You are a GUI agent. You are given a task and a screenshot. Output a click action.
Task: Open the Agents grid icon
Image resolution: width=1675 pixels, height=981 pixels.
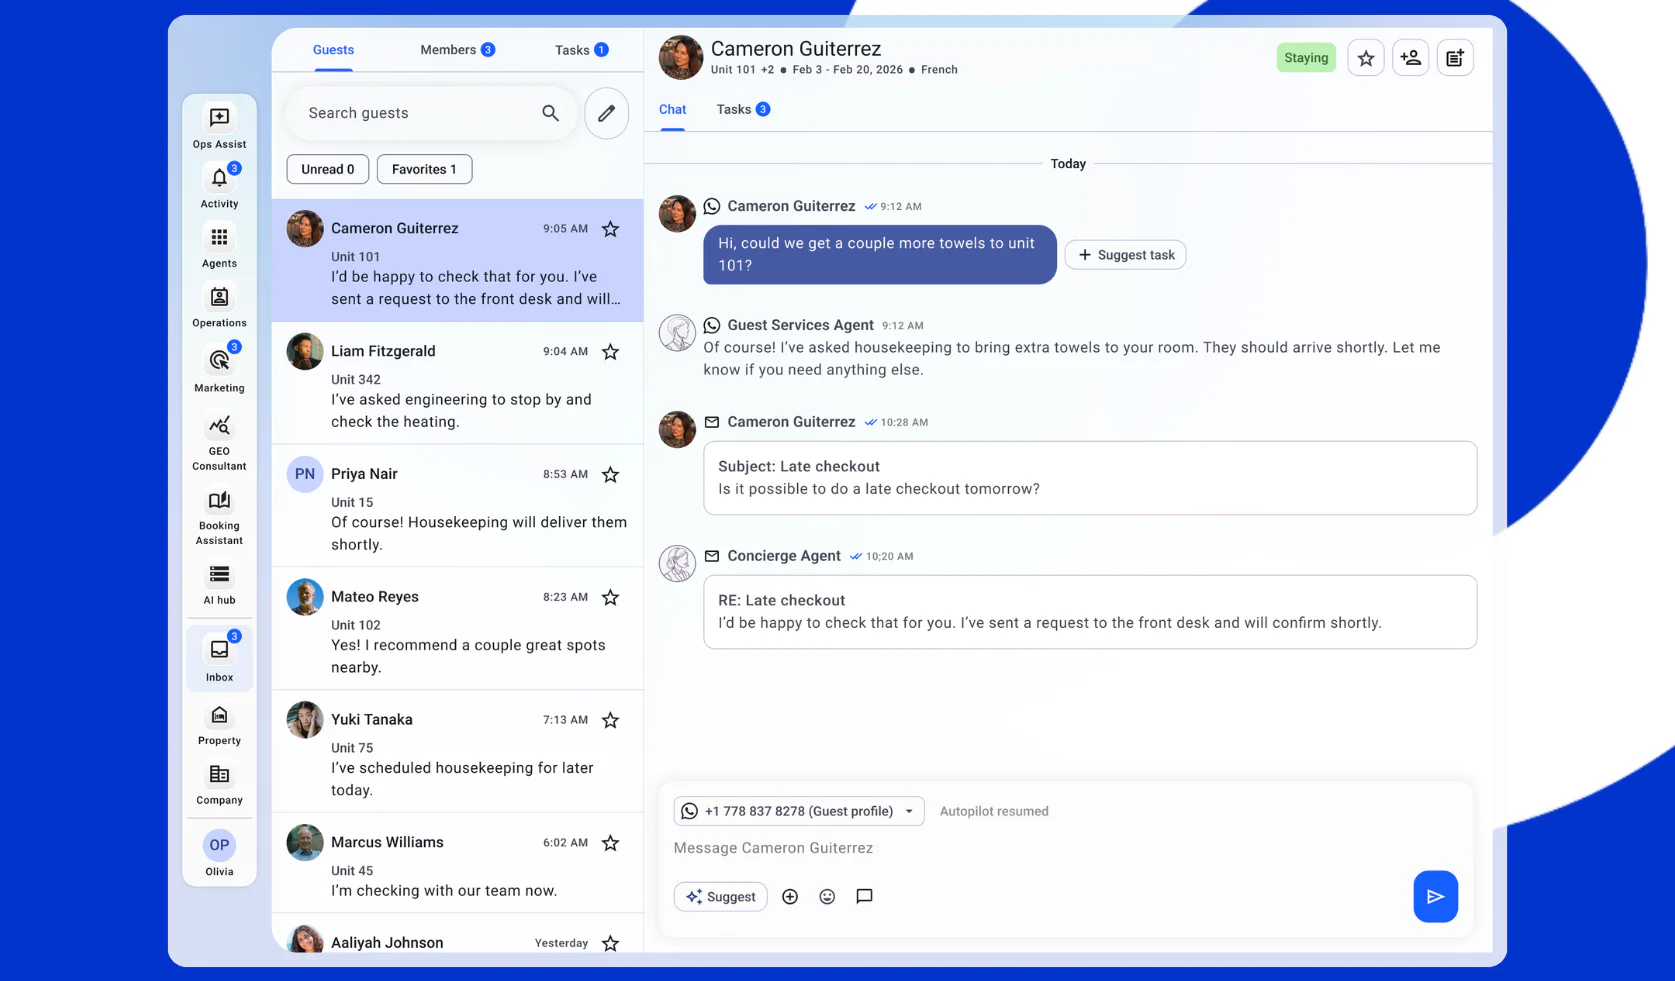pyautogui.click(x=219, y=246)
